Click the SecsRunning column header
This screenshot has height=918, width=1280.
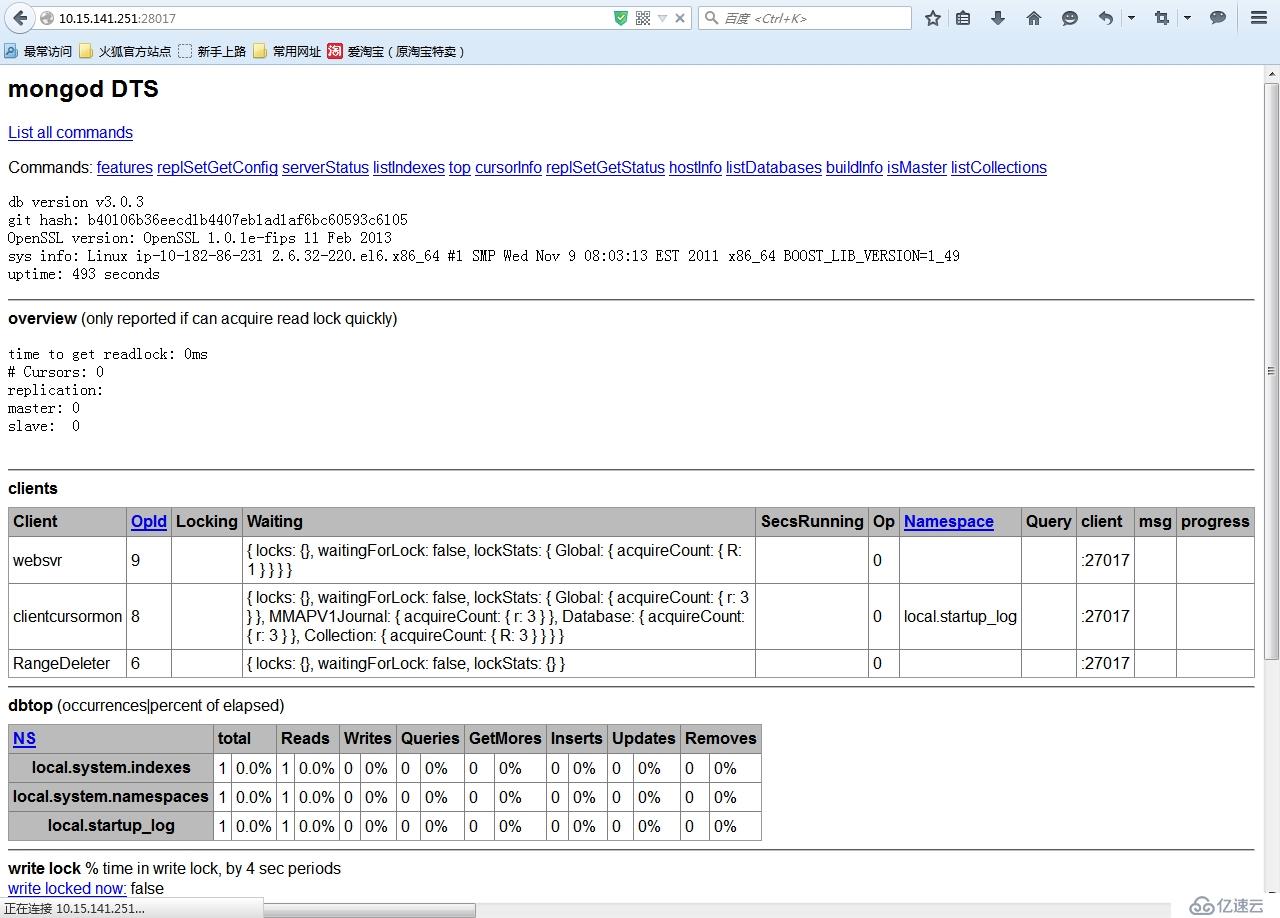[812, 521]
